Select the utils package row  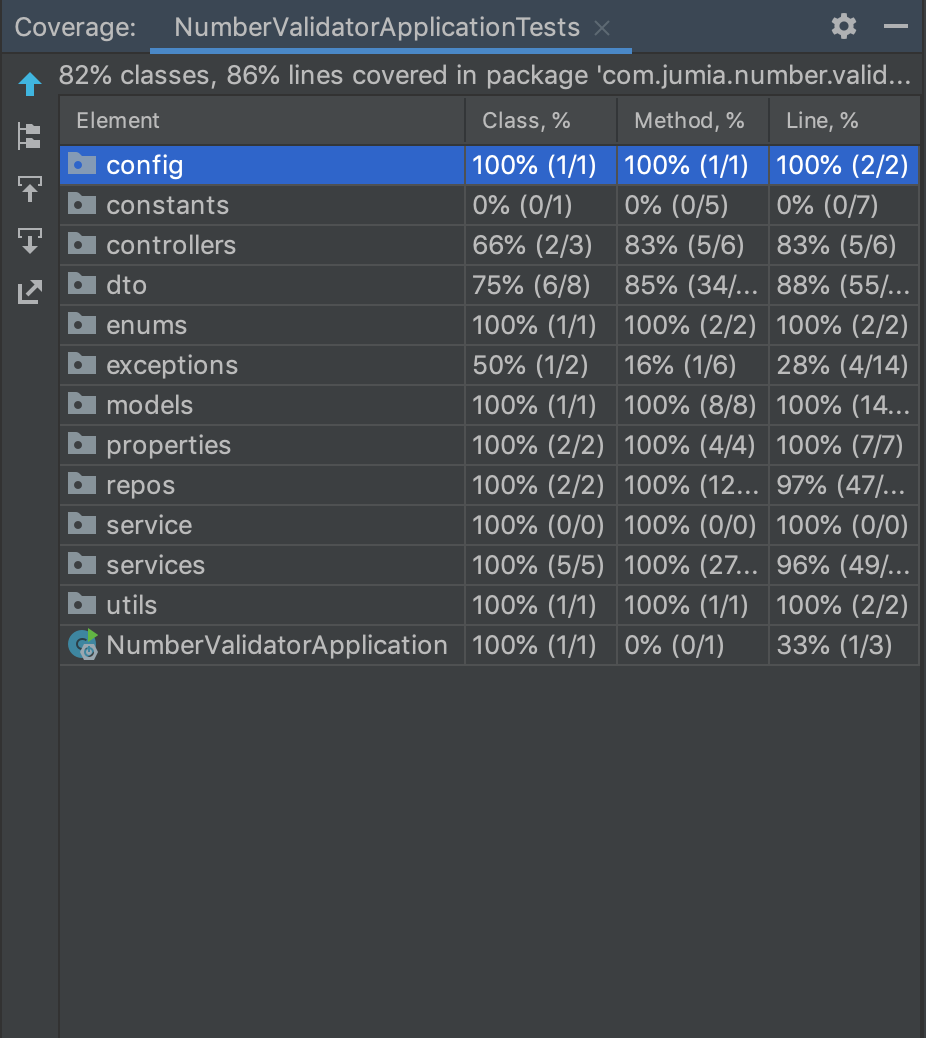tap(489, 605)
